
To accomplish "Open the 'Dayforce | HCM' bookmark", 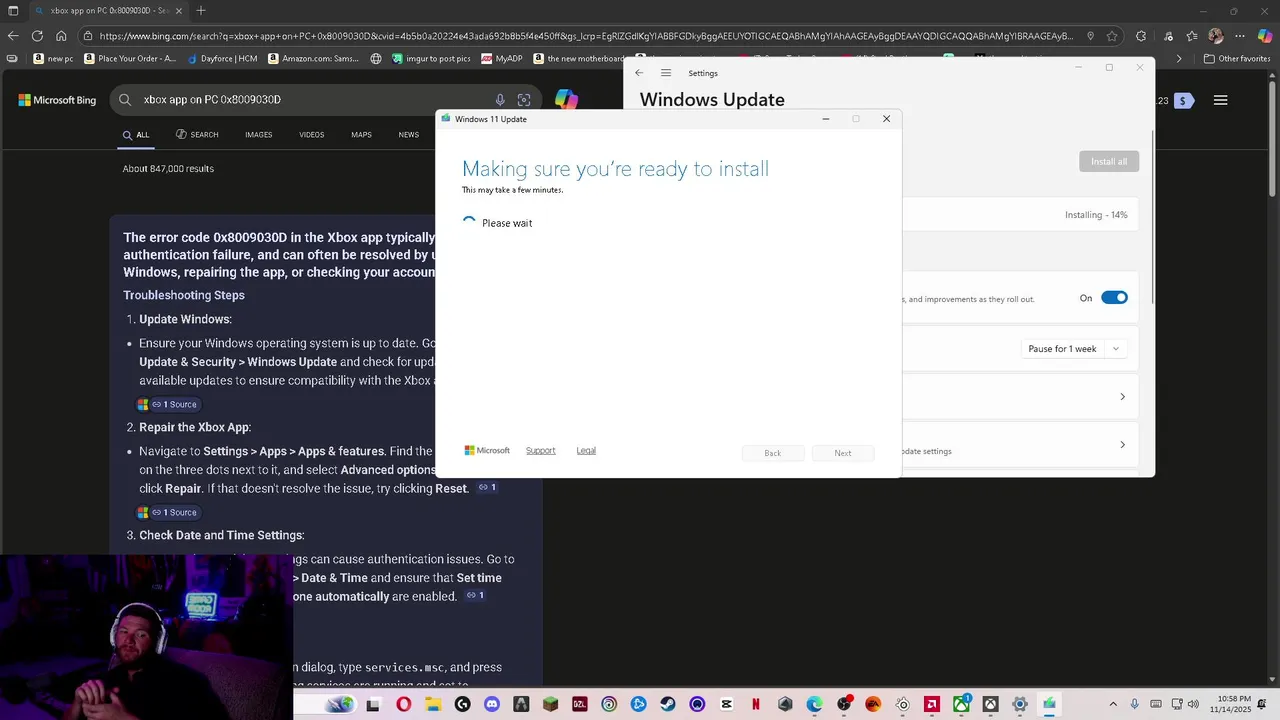I will coord(222,59).
